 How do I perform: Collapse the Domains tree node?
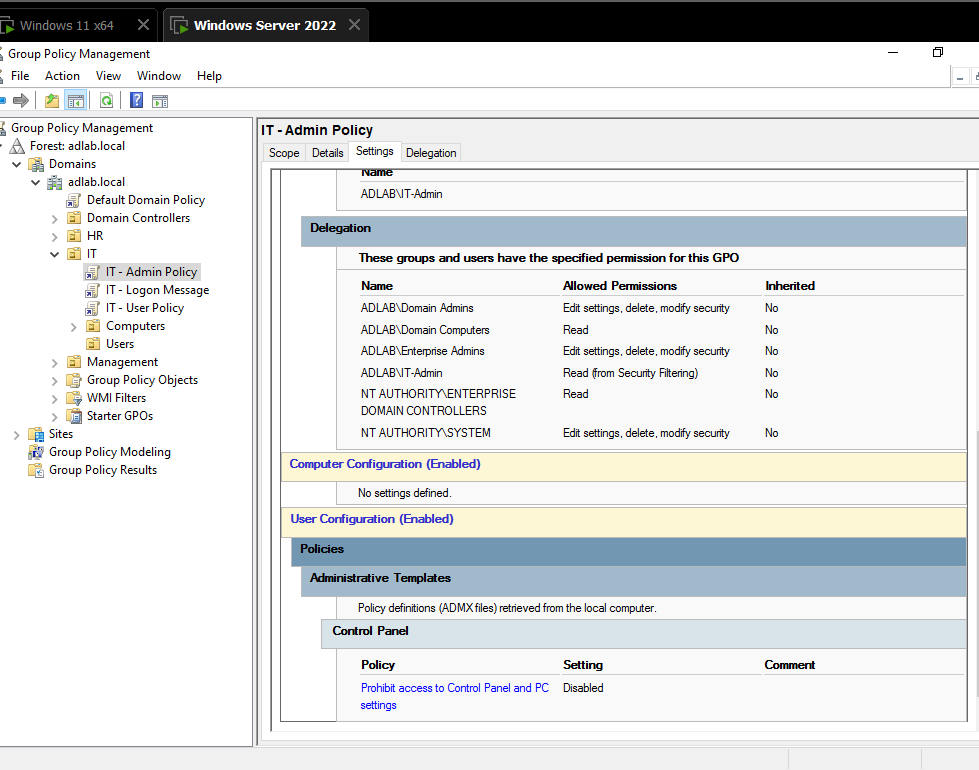click(17, 165)
